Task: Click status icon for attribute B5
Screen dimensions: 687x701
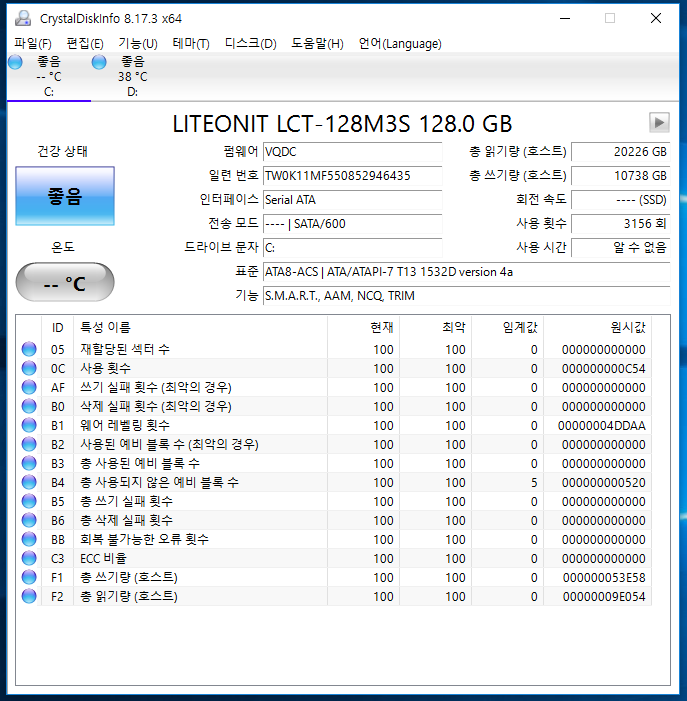Action: [x=29, y=501]
